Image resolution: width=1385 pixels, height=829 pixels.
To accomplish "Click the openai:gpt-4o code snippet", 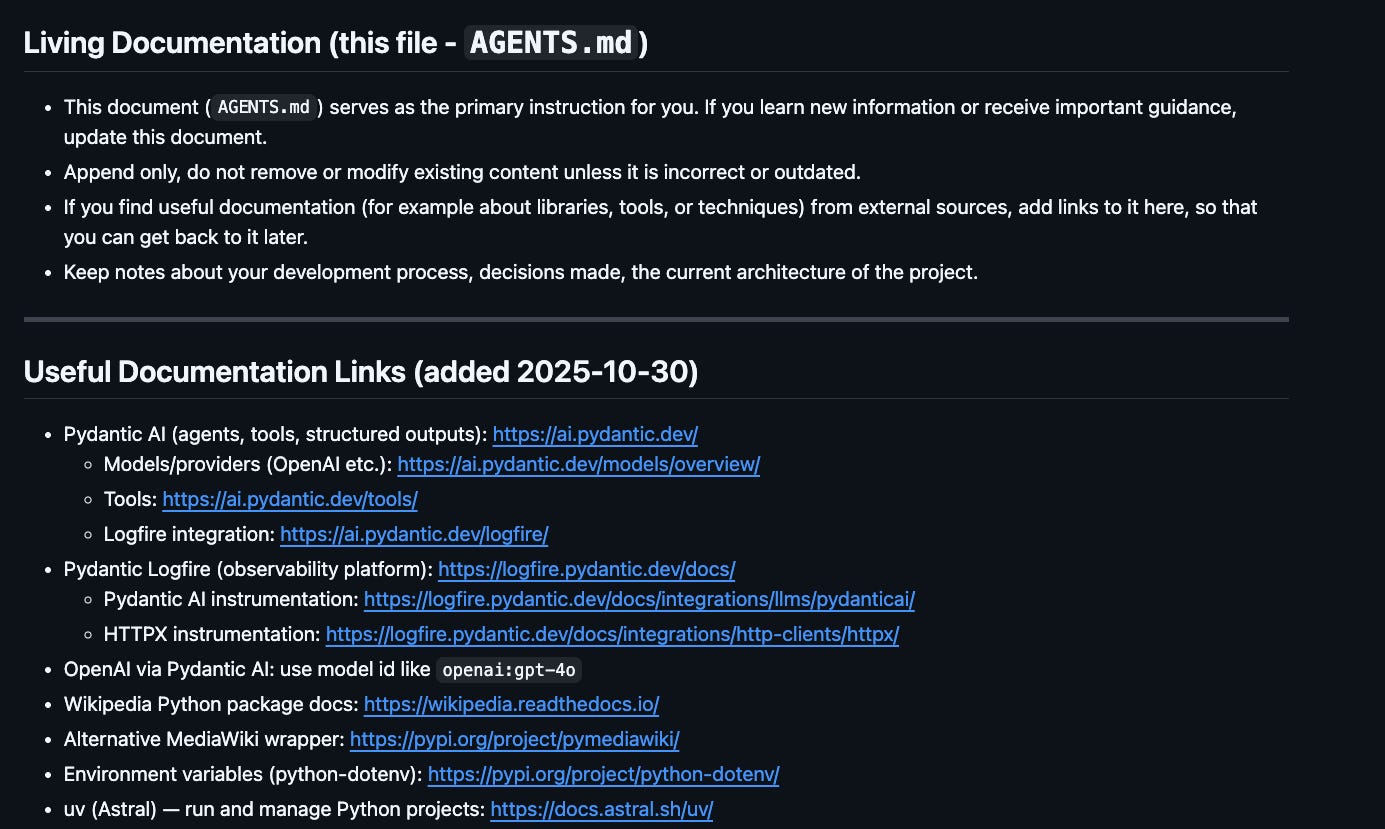I will click(509, 669).
